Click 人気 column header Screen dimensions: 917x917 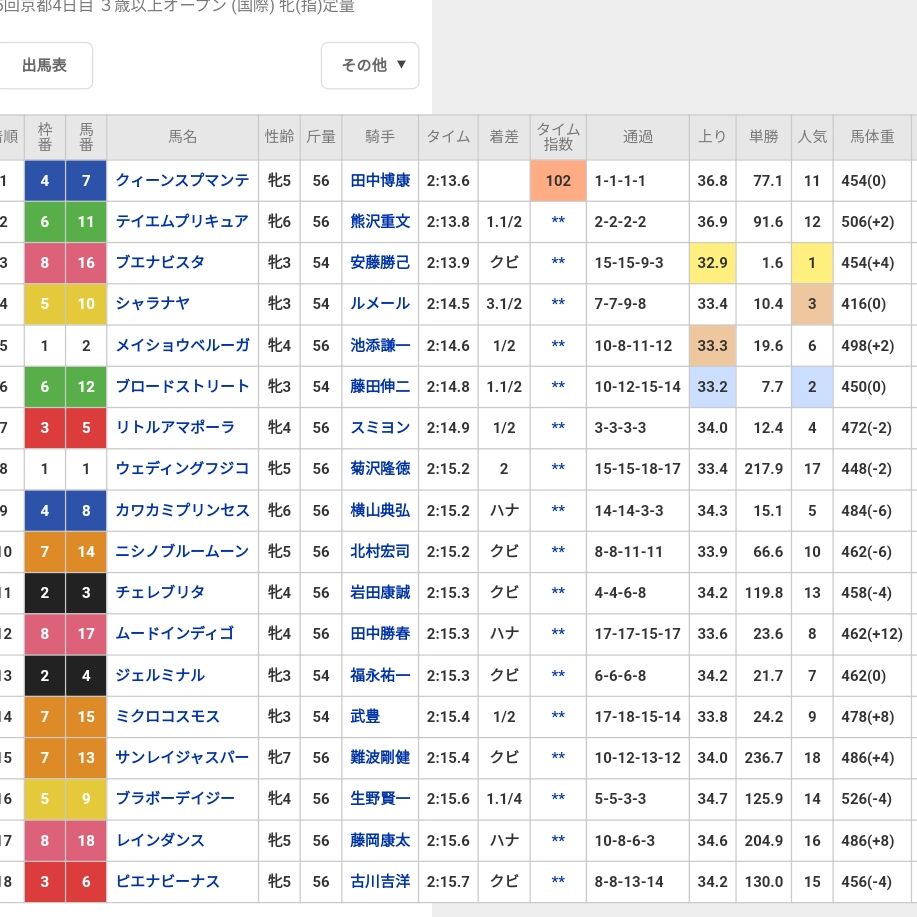click(x=812, y=137)
